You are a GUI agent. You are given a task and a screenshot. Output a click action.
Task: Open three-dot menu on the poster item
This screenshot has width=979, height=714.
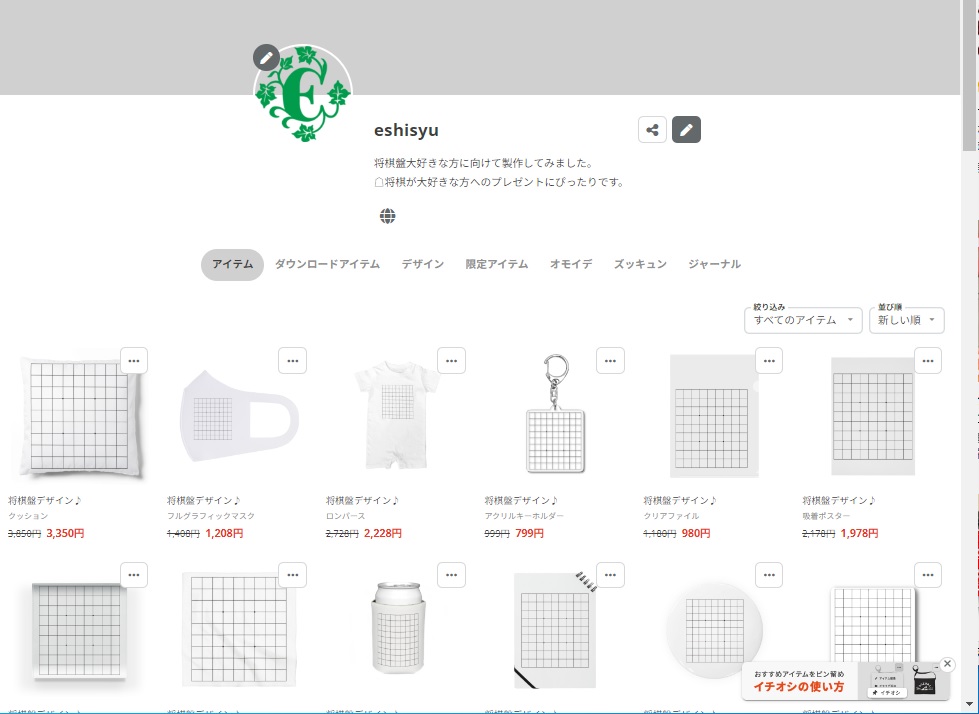(928, 361)
